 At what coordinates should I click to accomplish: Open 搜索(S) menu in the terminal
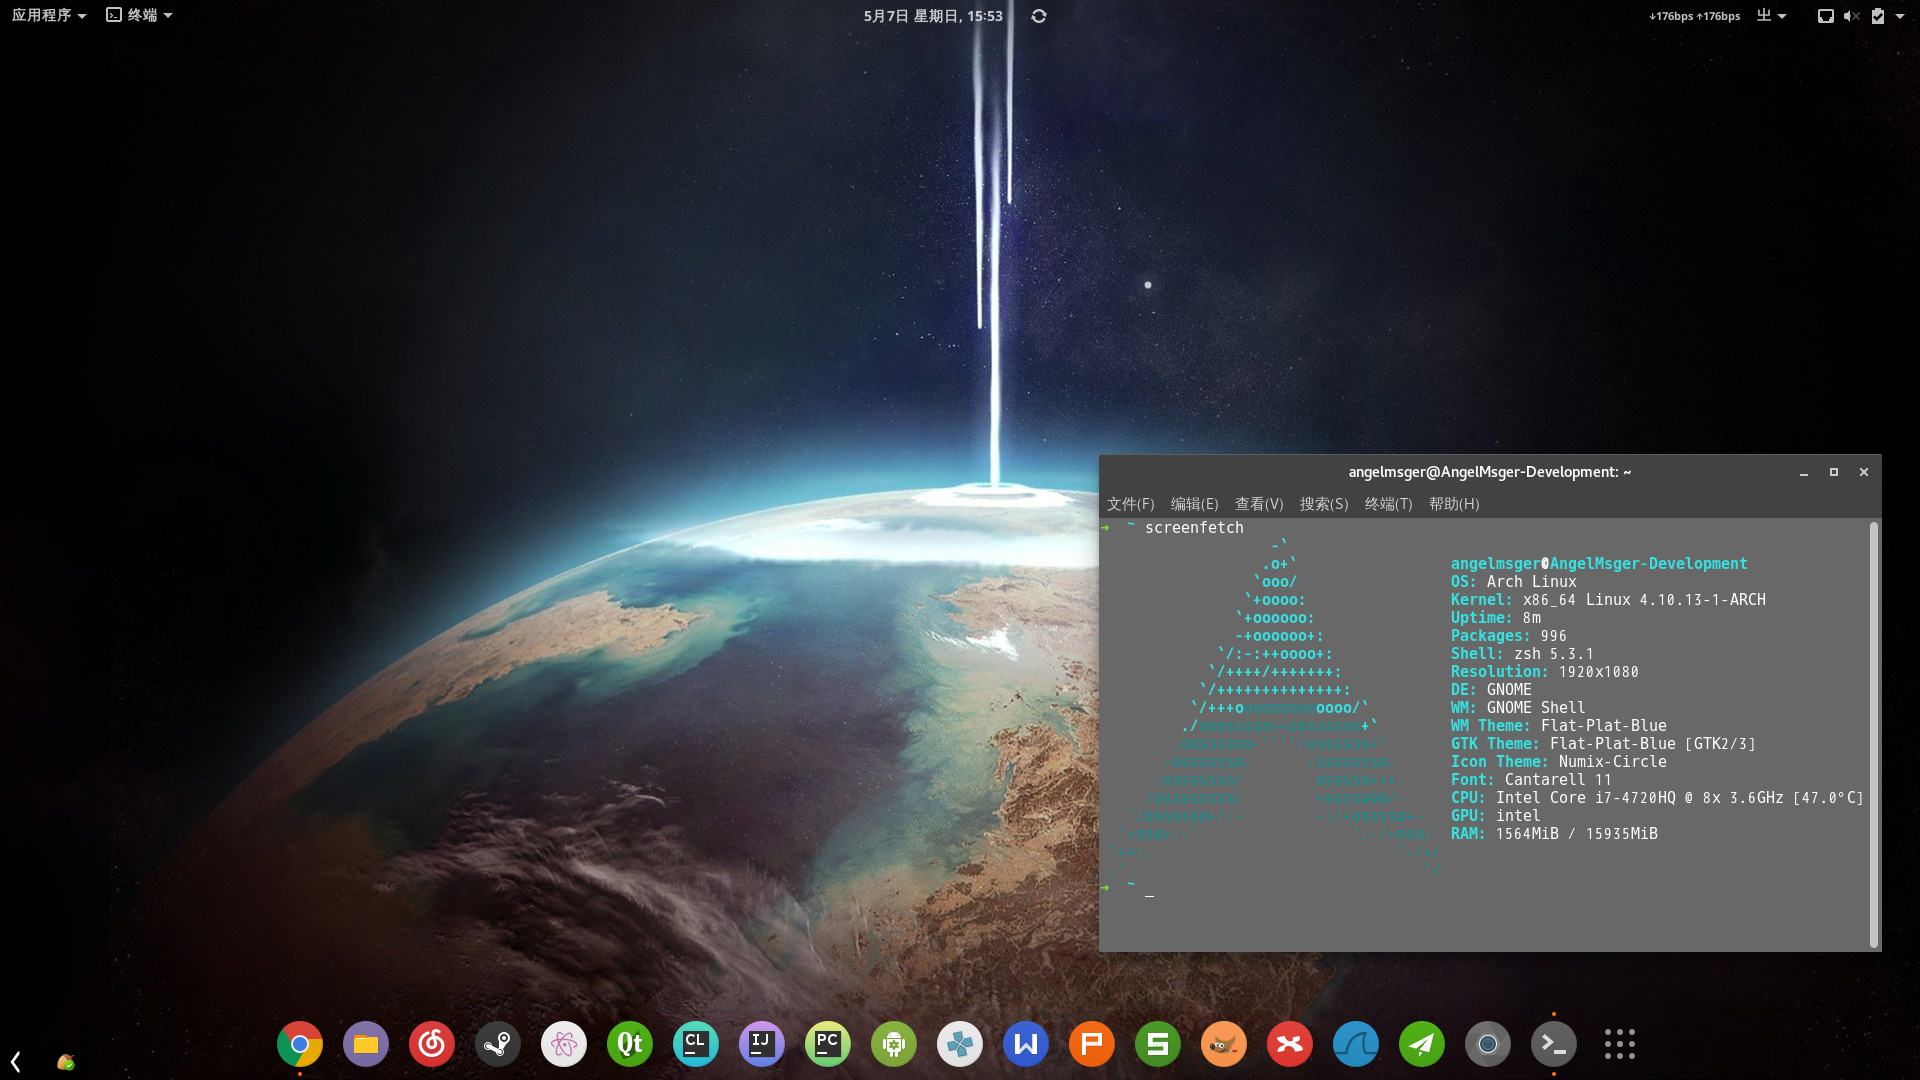point(1323,504)
